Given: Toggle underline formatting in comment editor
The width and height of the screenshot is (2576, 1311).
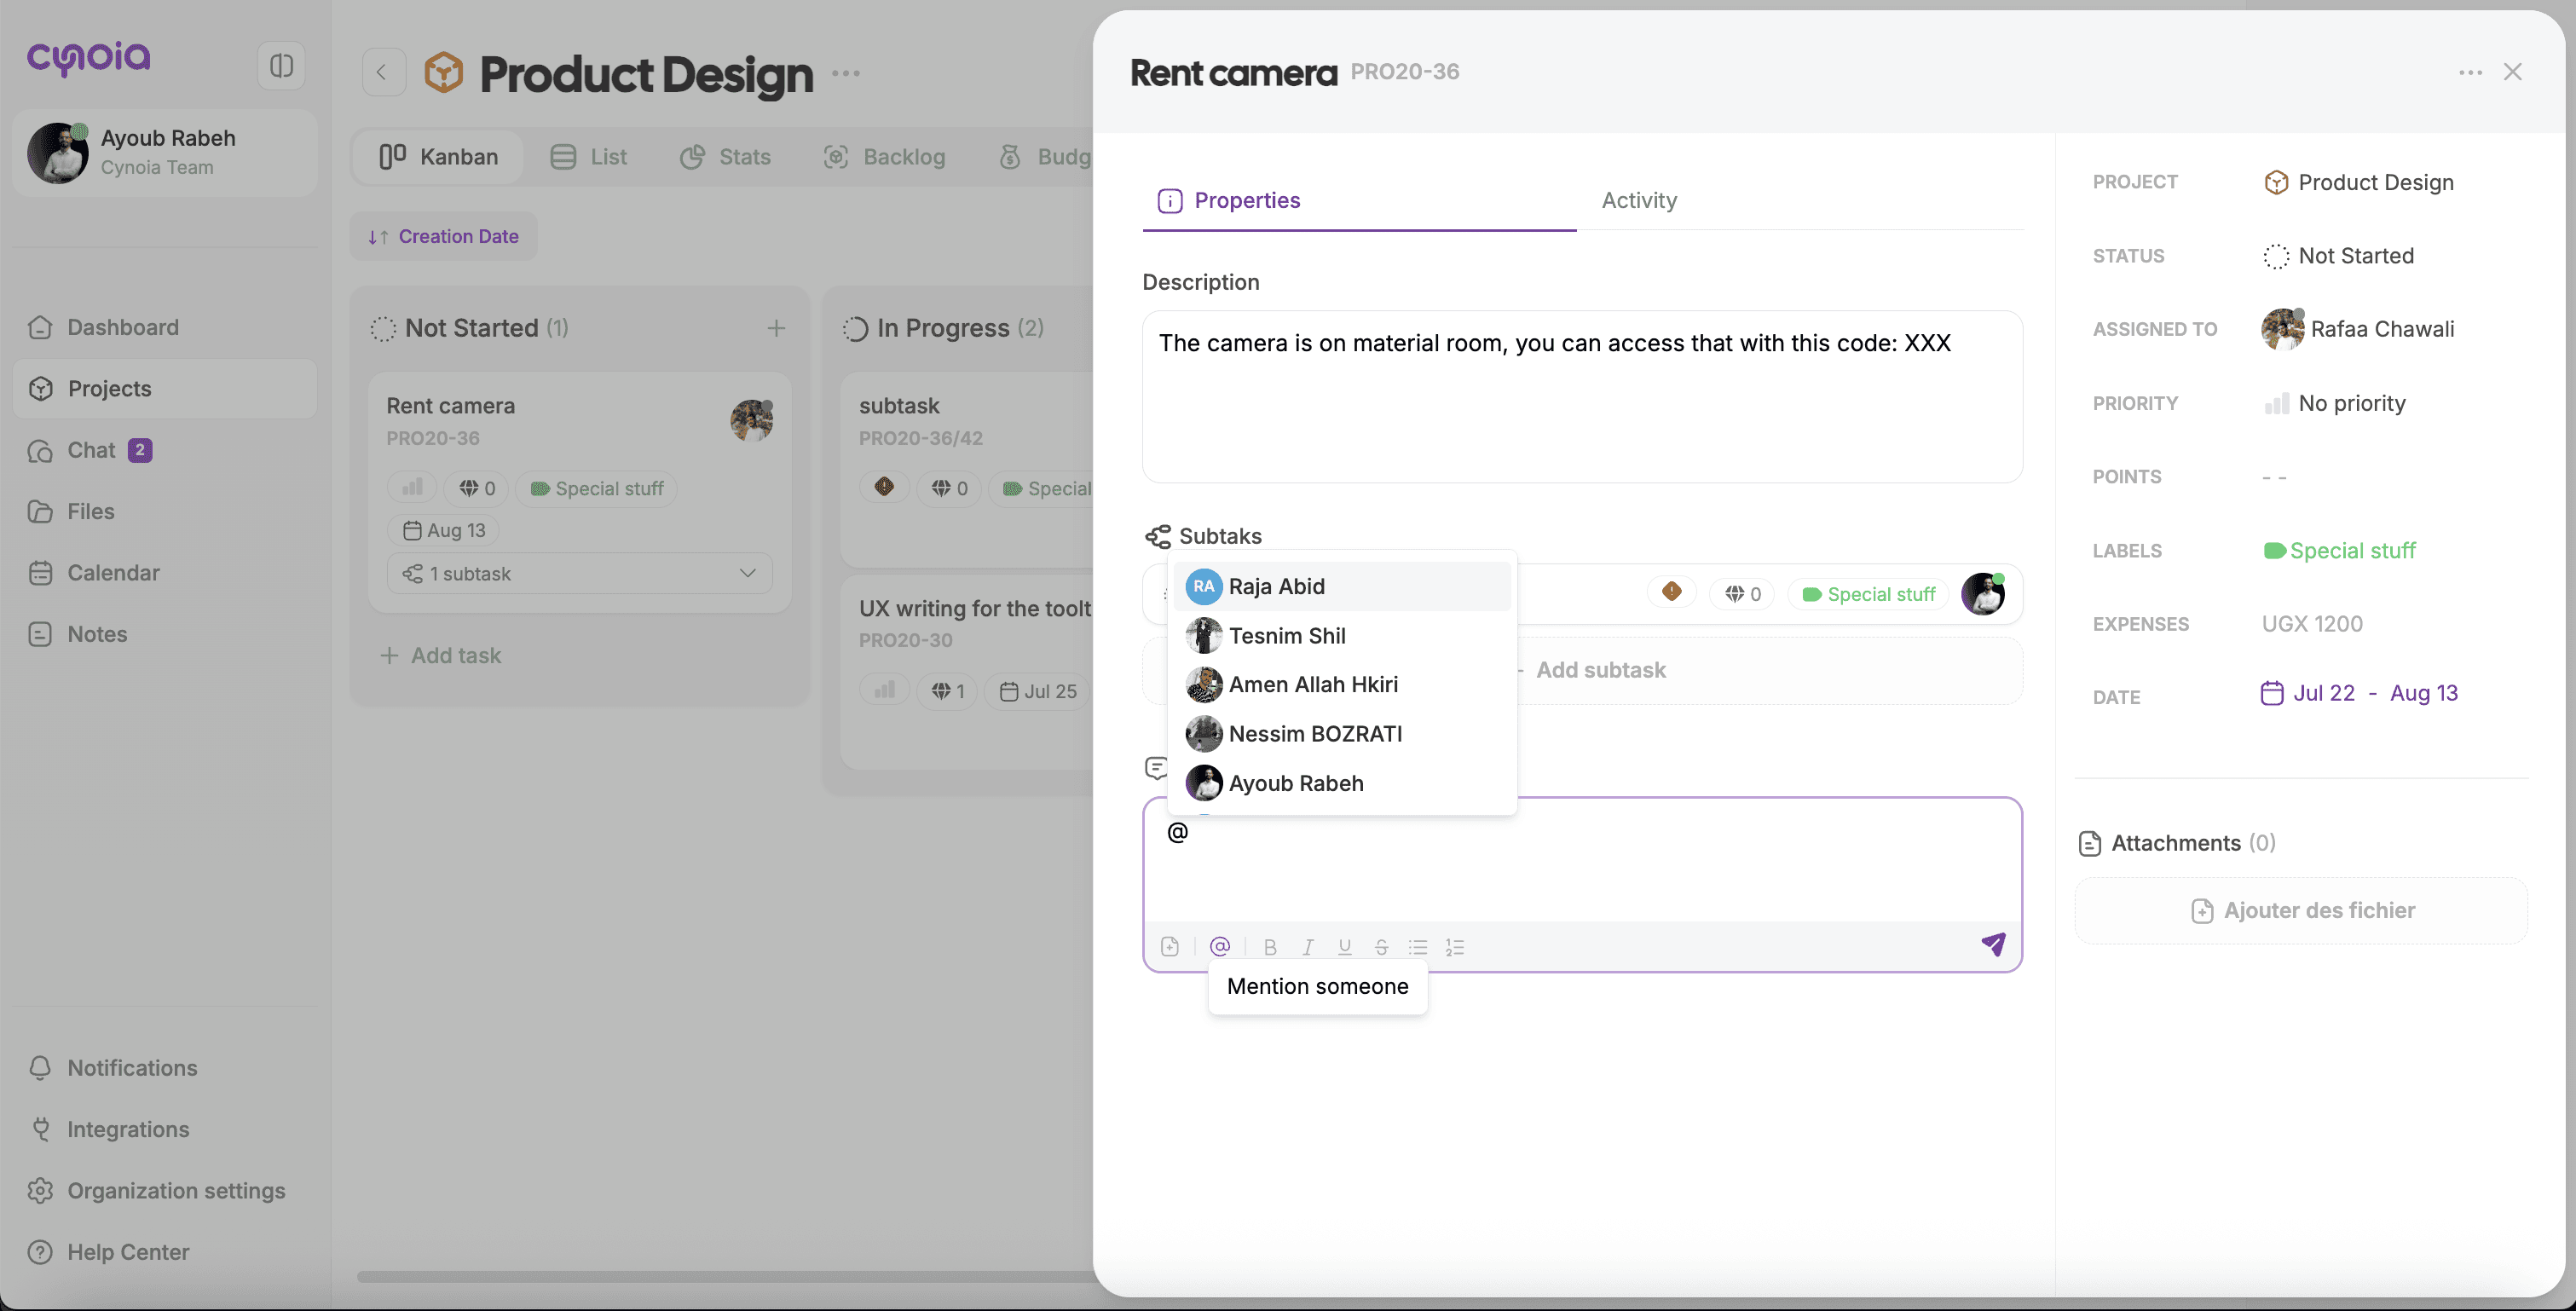Looking at the screenshot, I should (1344, 946).
